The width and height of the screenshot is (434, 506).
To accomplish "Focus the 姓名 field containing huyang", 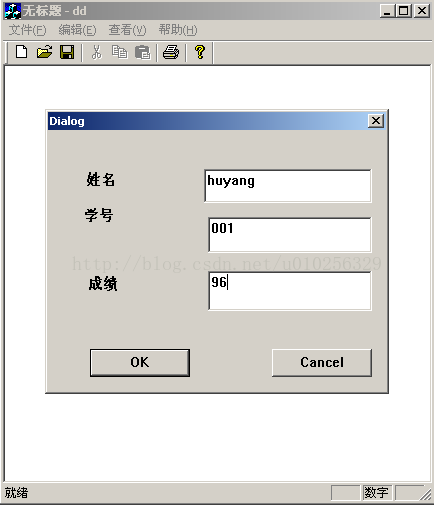I will (288, 186).
